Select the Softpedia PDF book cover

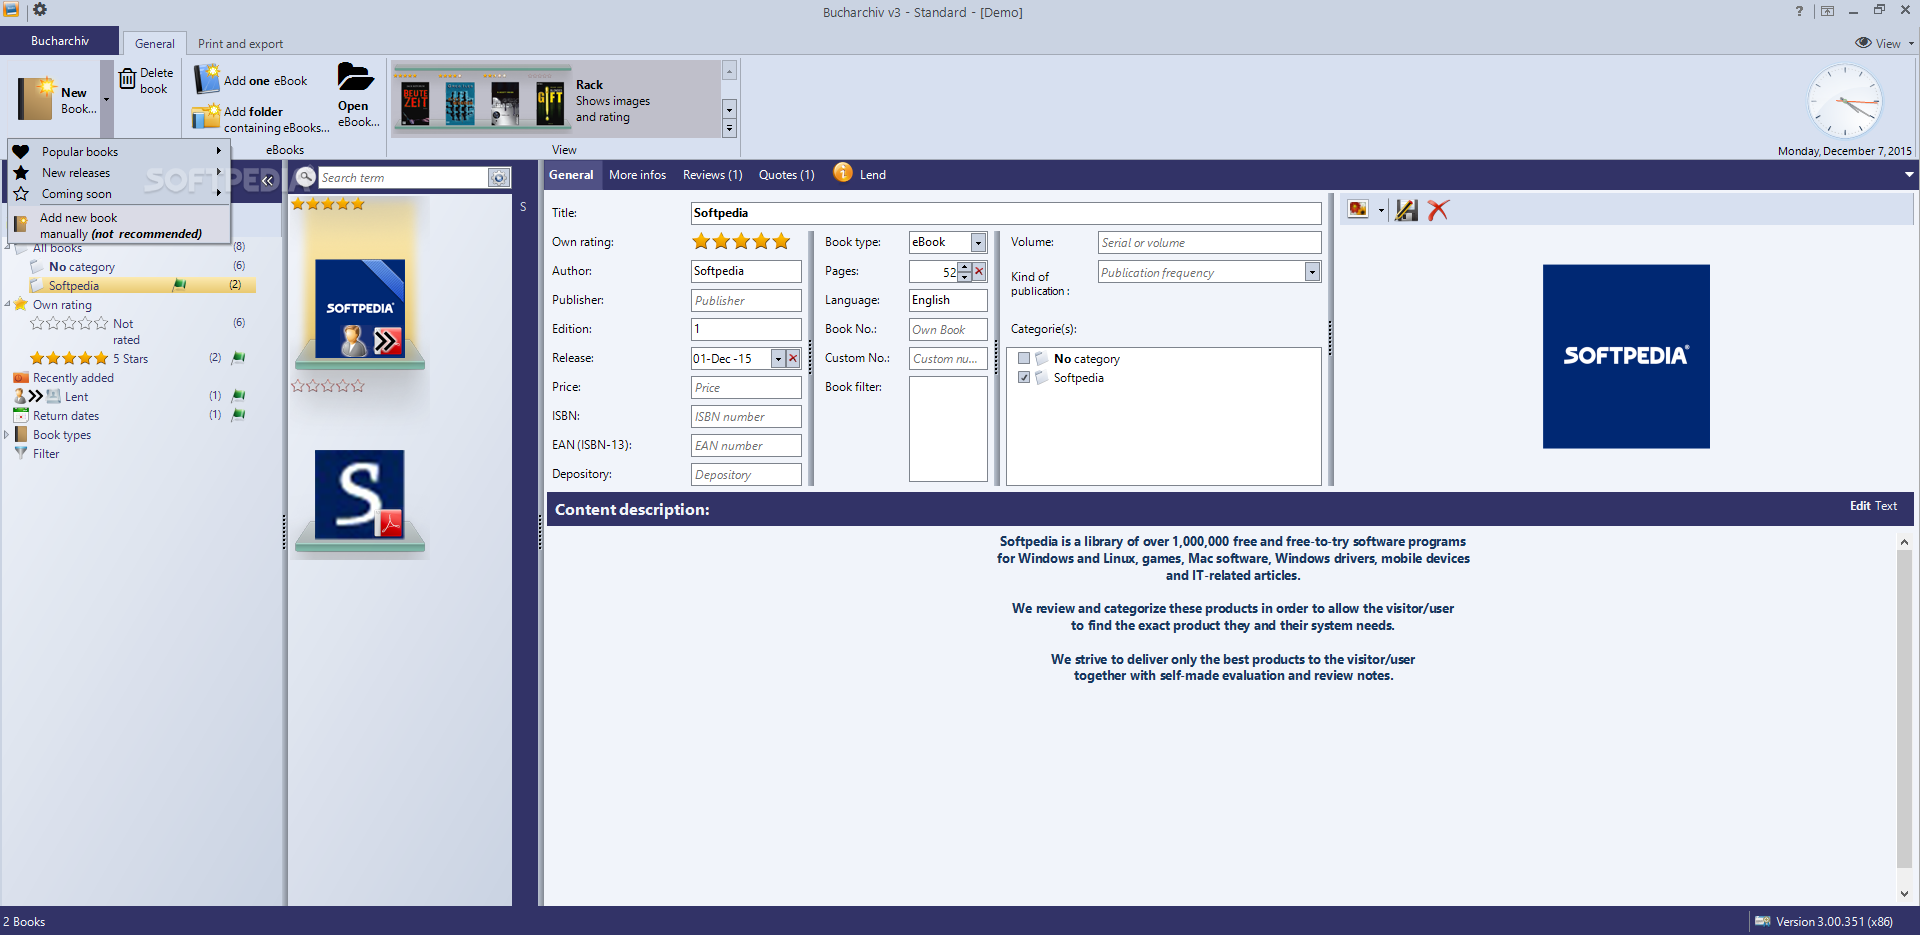click(x=360, y=495)
